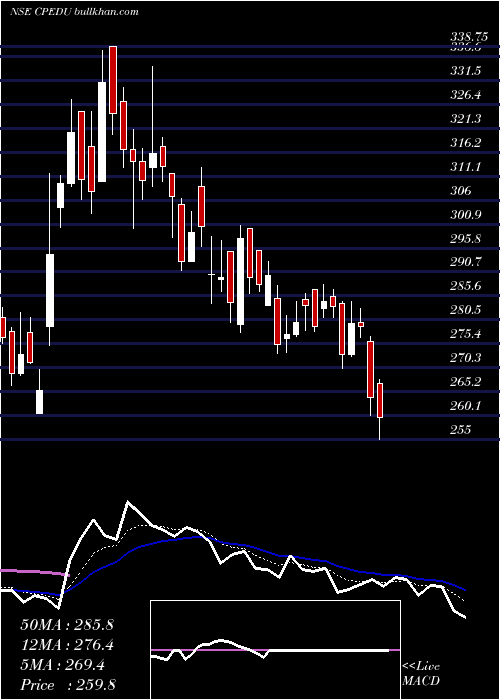
Task: Select the 295.8 price axis label
Action: tap(466, 239)
